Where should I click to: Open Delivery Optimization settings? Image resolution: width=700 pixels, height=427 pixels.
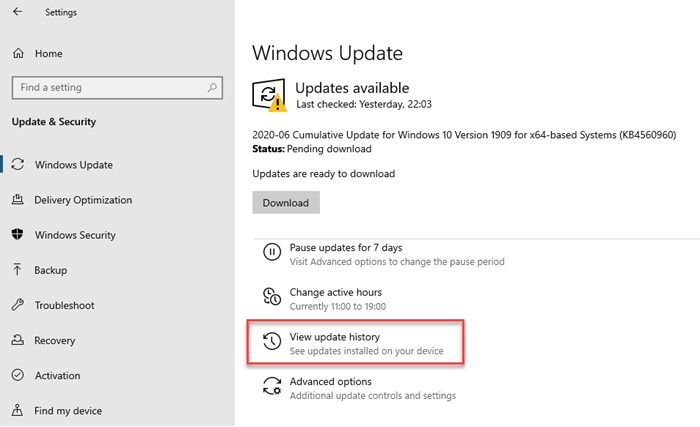83,200
